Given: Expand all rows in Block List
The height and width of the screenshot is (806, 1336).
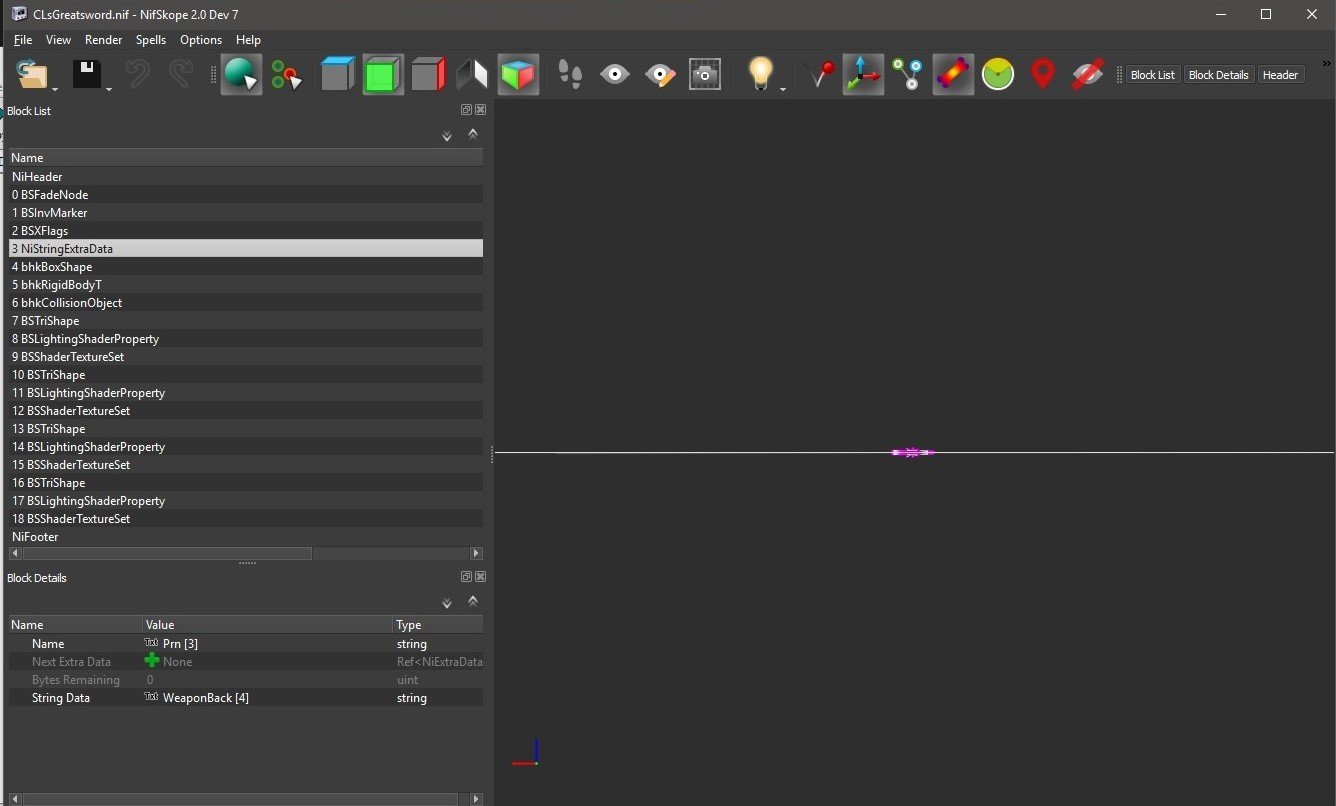Looking at the screenshot, I should click(447, 136).
